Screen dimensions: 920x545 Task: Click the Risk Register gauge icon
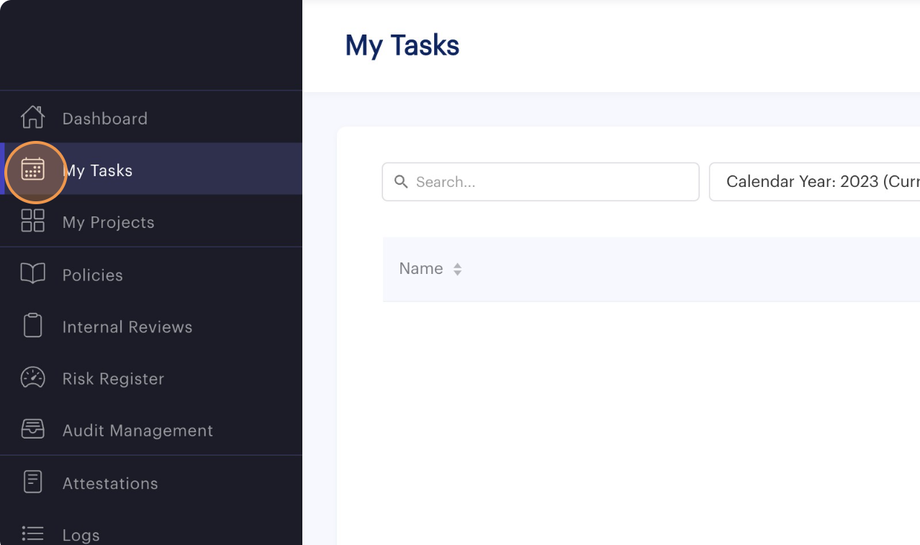pos(33,378)
